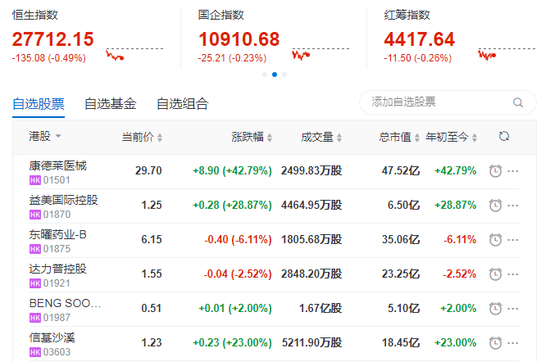Click price 29.70

click(x=149, y=171)
